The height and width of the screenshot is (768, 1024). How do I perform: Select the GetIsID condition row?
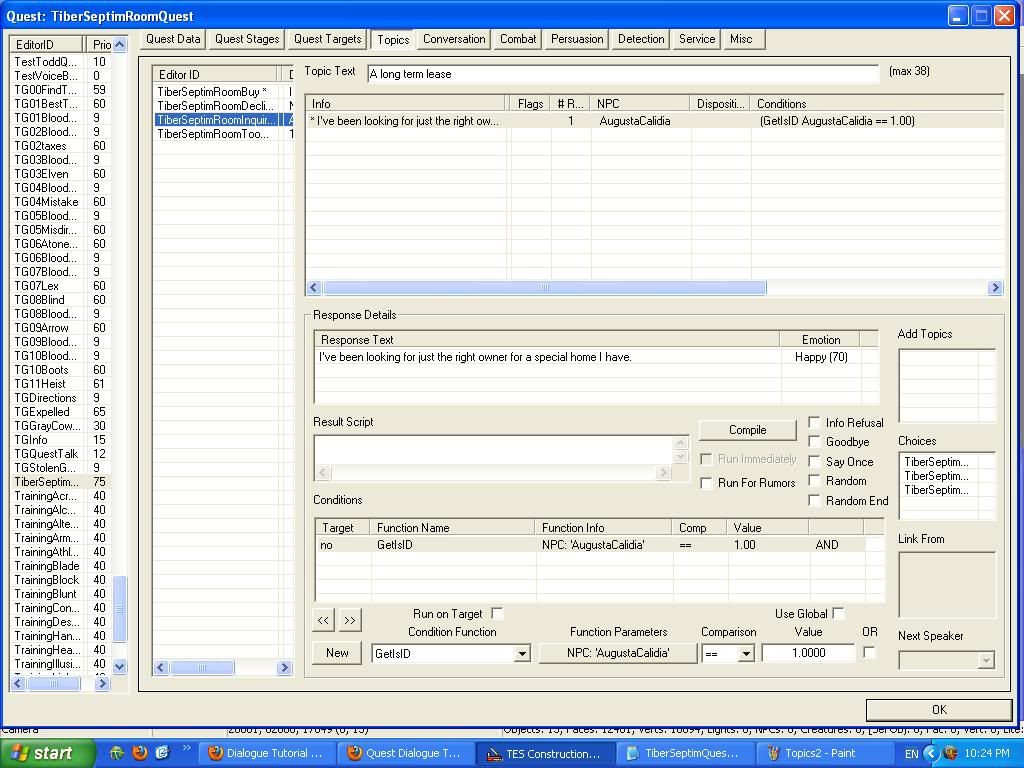[600, 545]
